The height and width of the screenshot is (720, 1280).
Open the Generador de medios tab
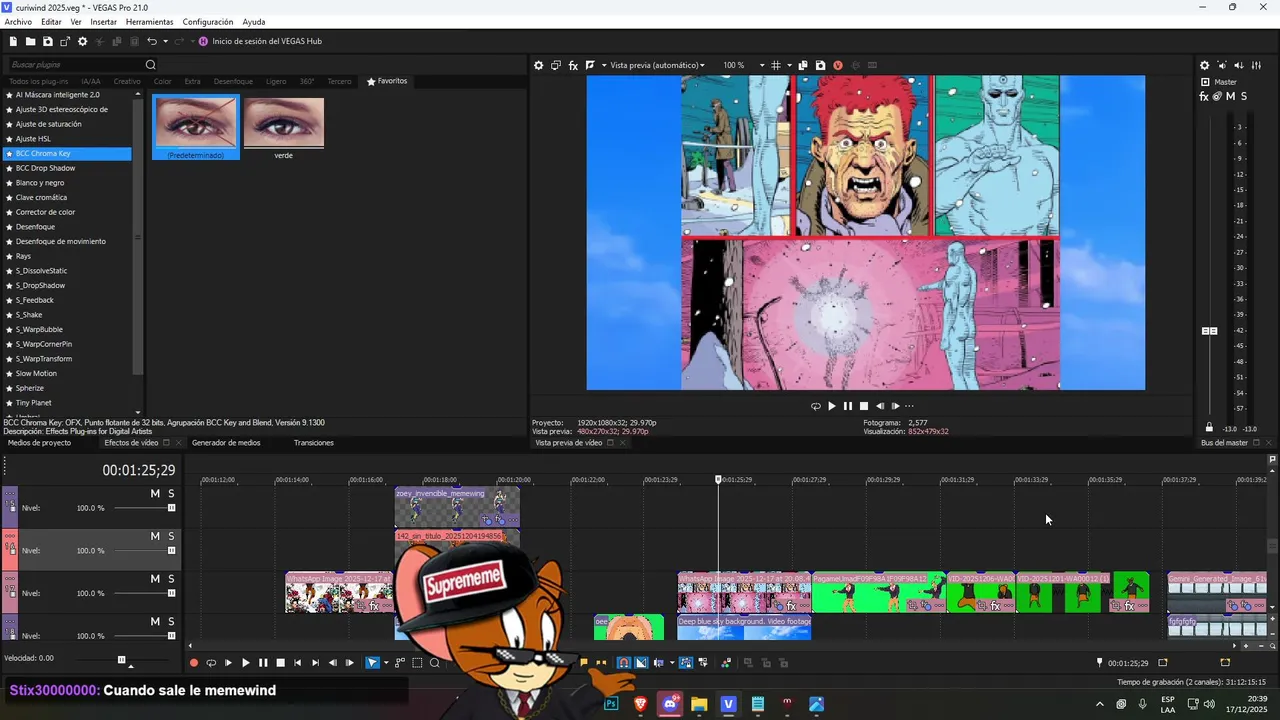point(226,443)
